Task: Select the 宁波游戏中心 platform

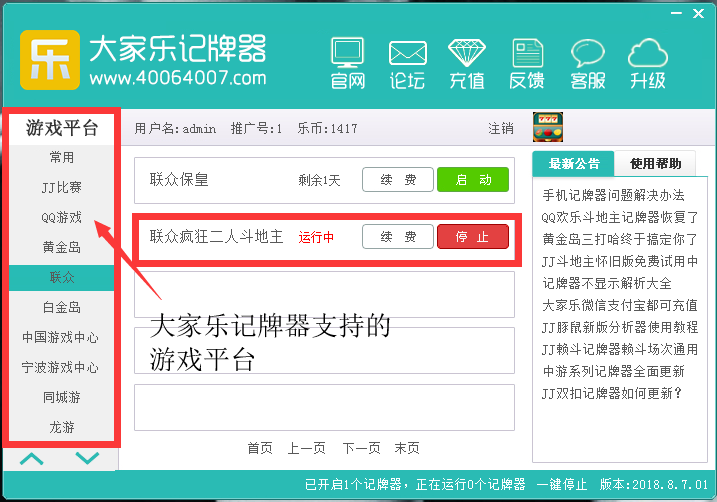Action: tap(62, 367)
